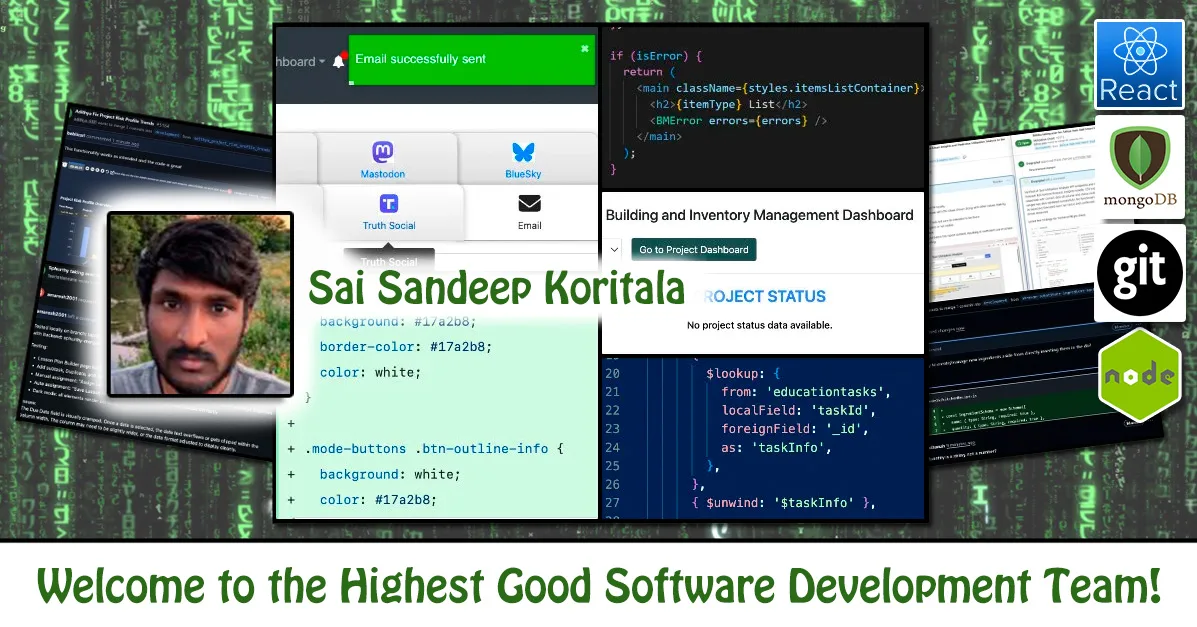Click the .mode-buttons .btn-outline-info selector line

coord(434,449)
